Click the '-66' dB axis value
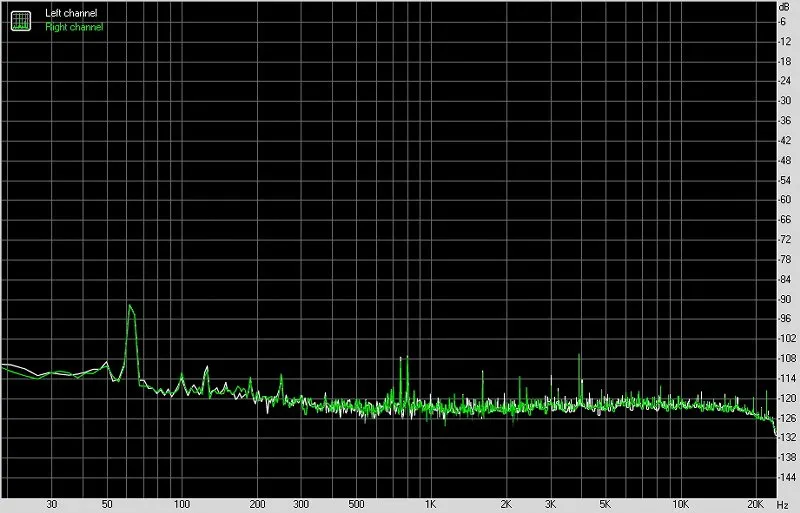 click(x=785, y=220)
